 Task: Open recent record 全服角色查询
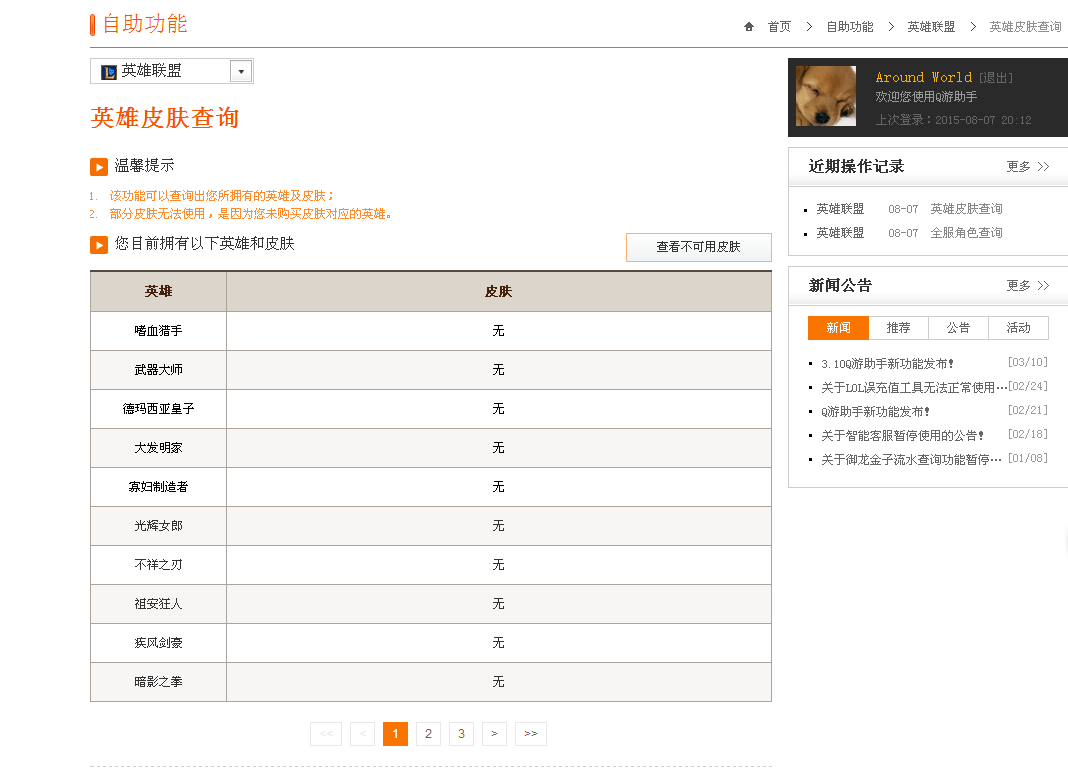[966, 232]
